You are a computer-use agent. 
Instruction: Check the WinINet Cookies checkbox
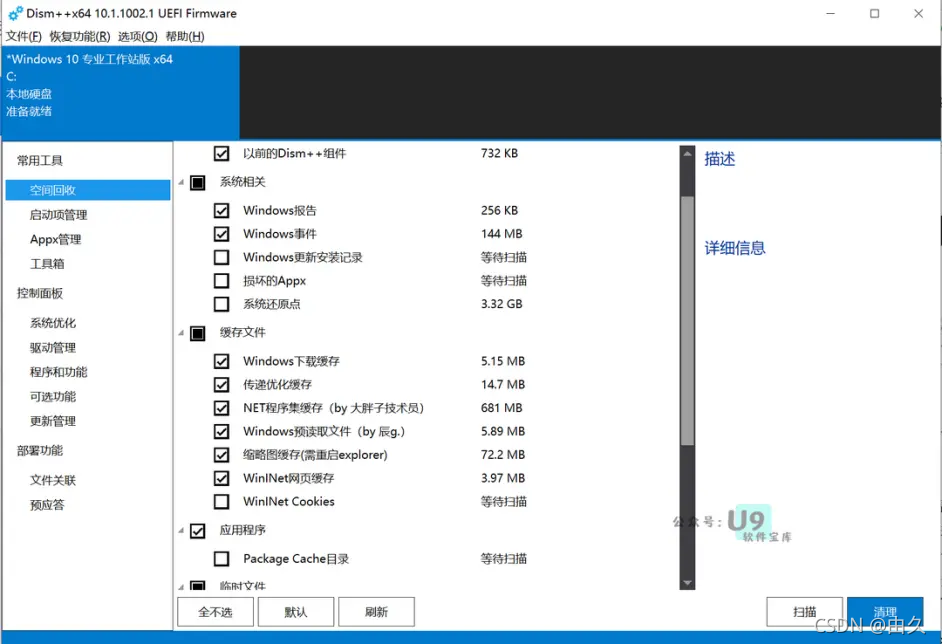pyautogui.click(x=222, y=502)
